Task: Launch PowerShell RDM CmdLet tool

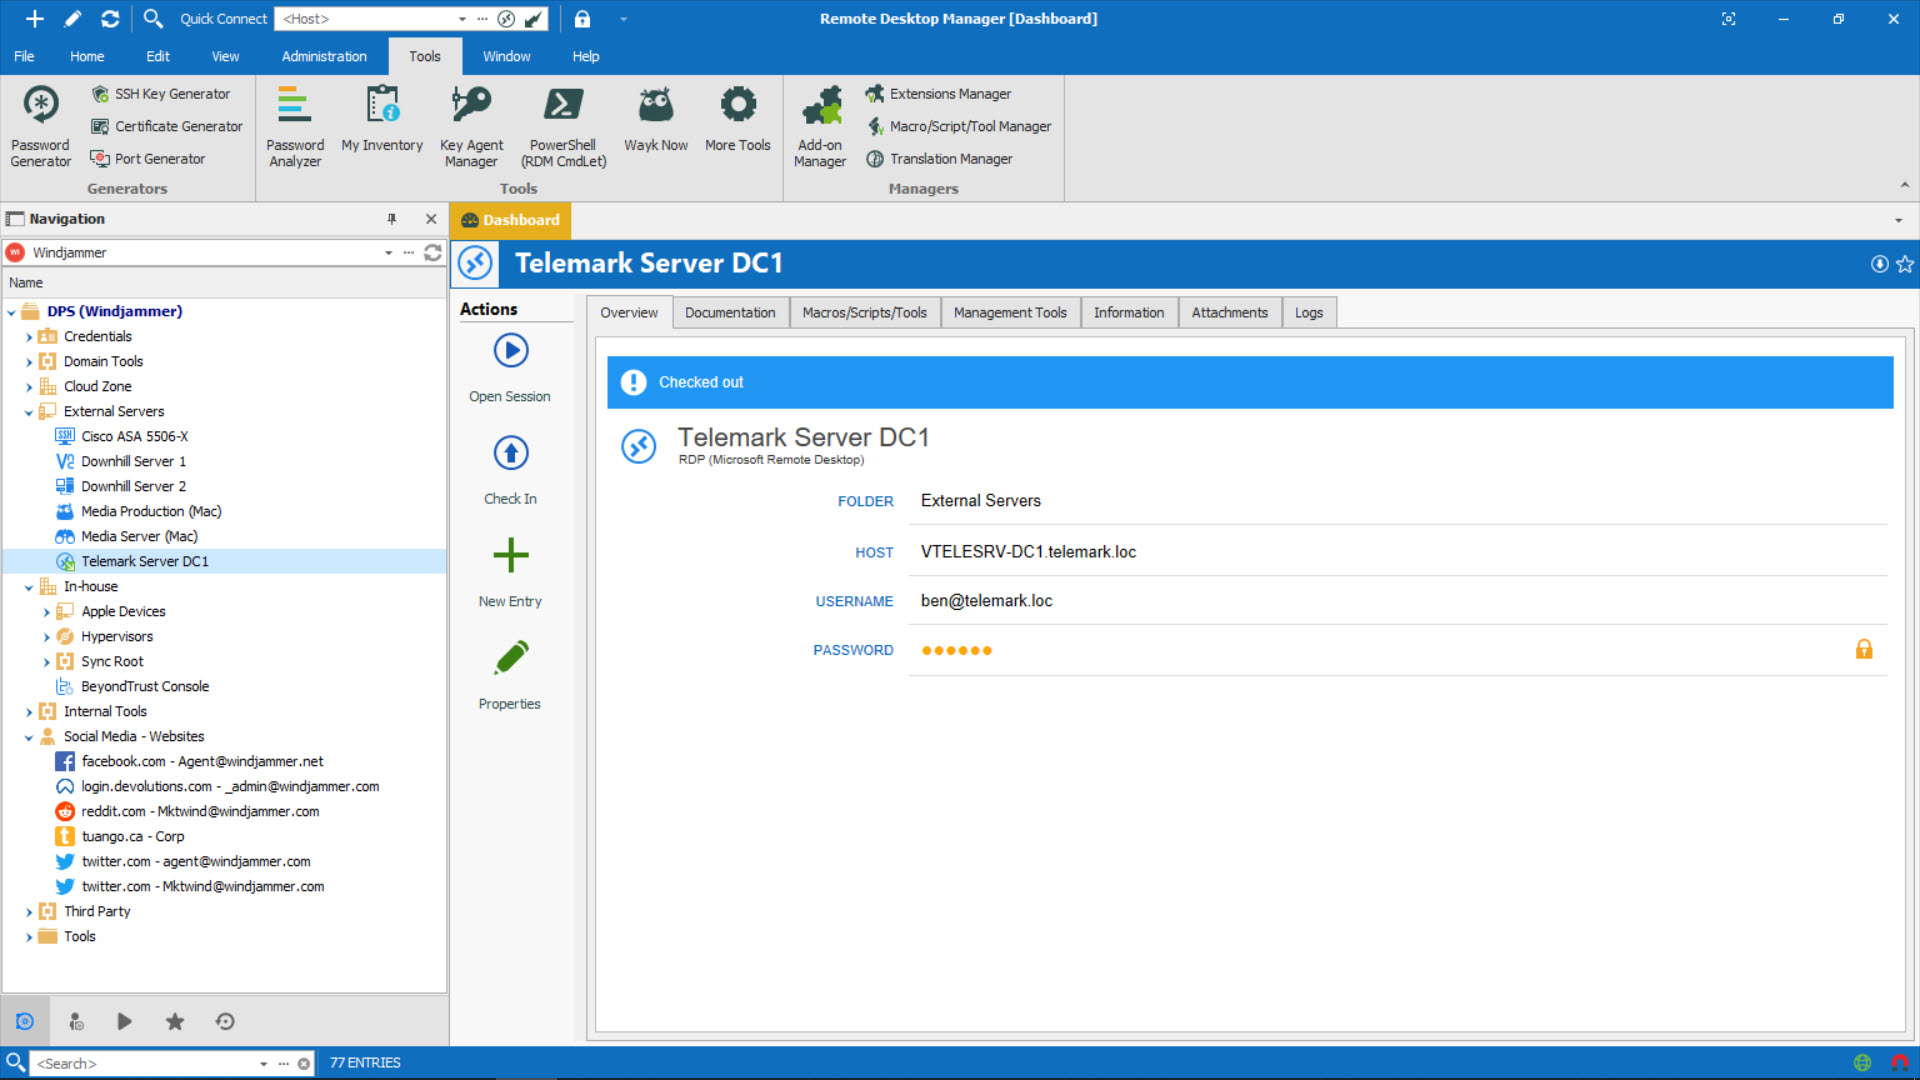Action: click(x=560, y=125)
